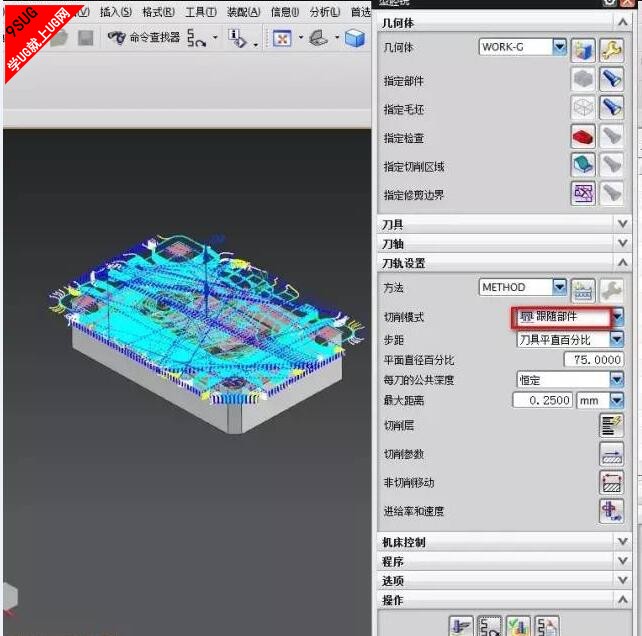Open Cutting Parameters (切削参数) icon
Viewport: 642px width, 636px height.
612,454
